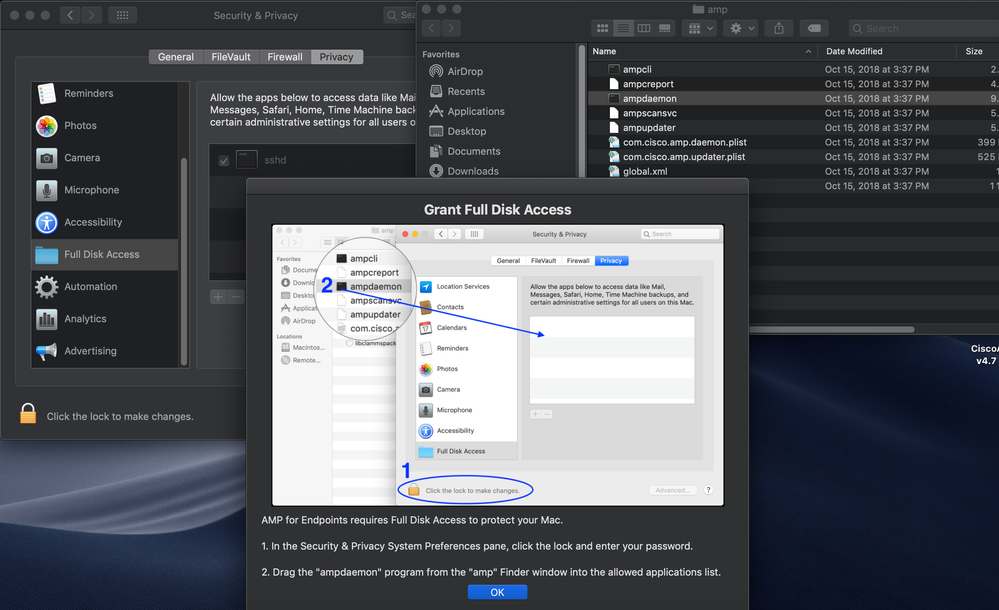Show all System Preferences with the grid button
The height and width of the screenshot is (610, 999).
122,15
